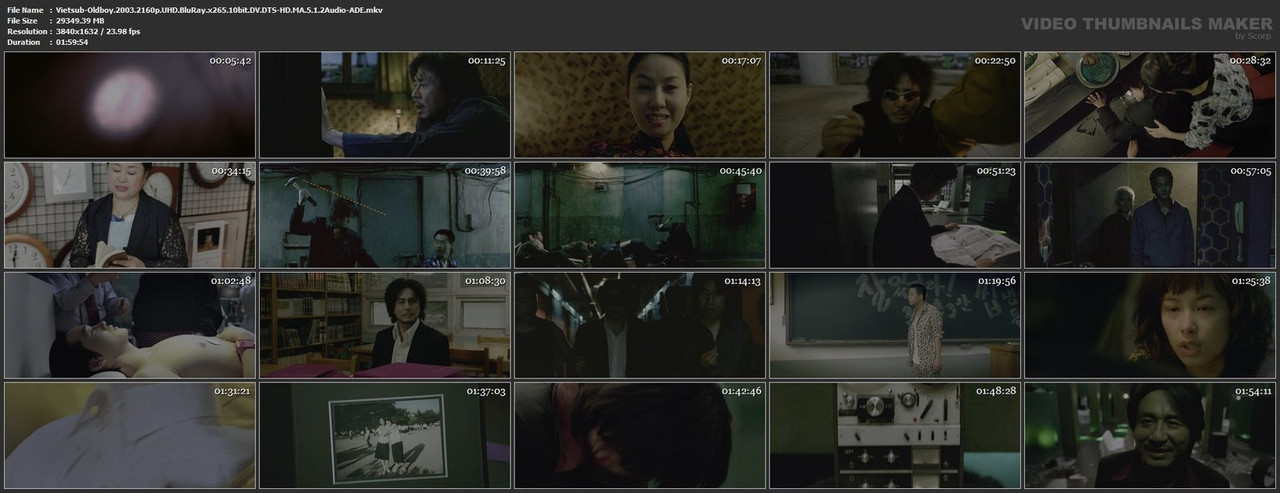Pick the frame at 00:51:23
Viewport: 1280px width, 493px height.
895,214
